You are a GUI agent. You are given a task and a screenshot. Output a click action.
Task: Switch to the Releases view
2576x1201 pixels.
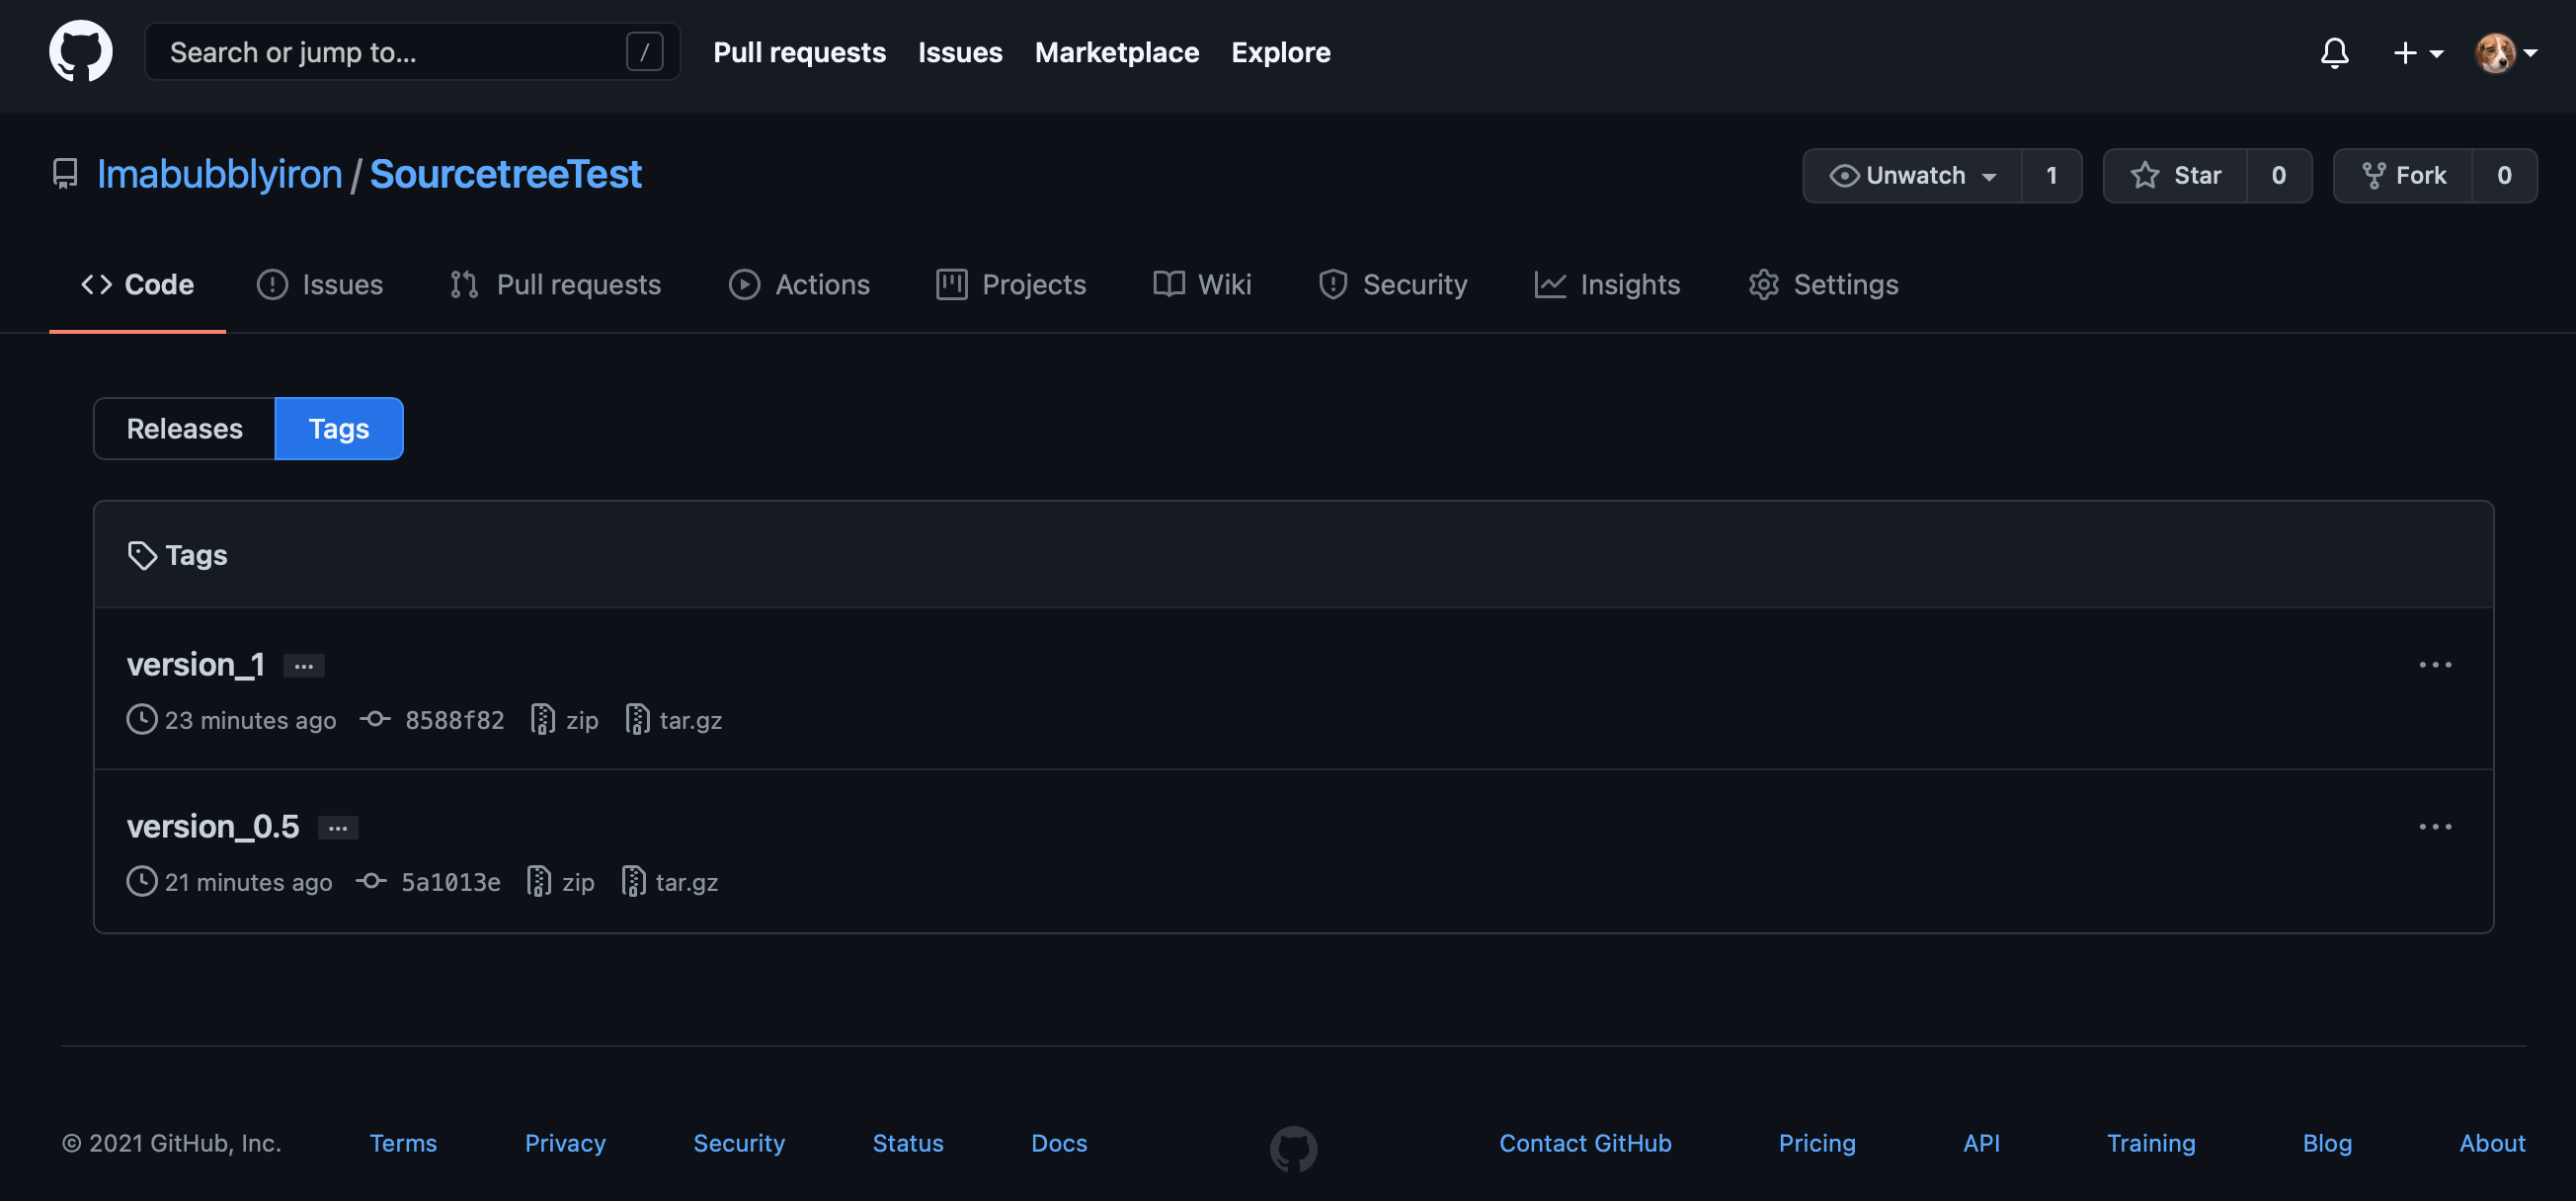pos(184,429)
